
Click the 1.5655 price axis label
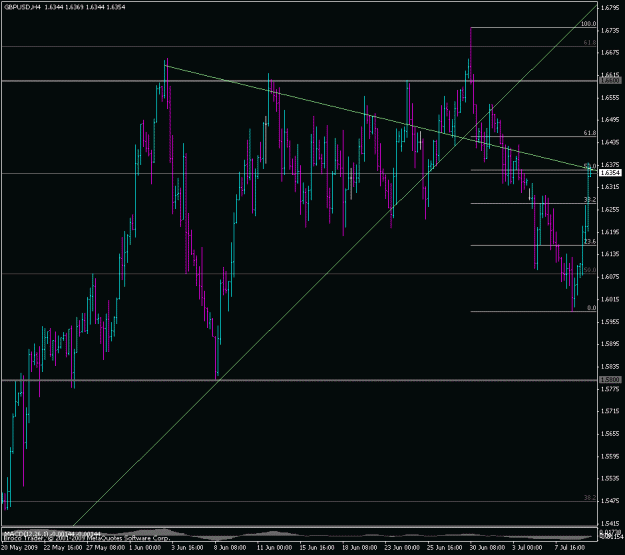pos(610,434)
